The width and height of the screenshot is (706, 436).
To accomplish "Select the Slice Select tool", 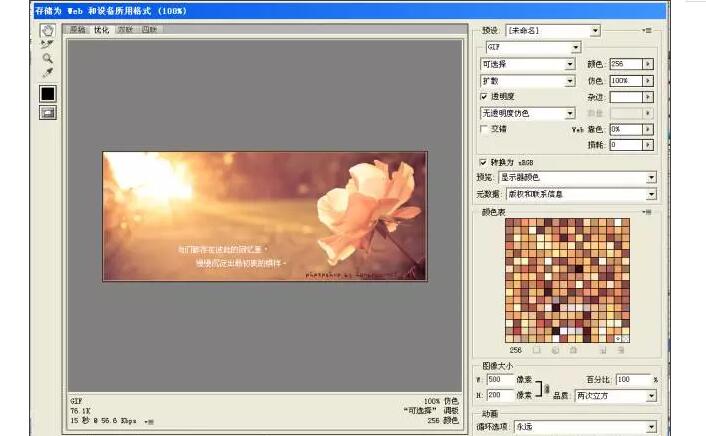I will click(x=47, y=44).
